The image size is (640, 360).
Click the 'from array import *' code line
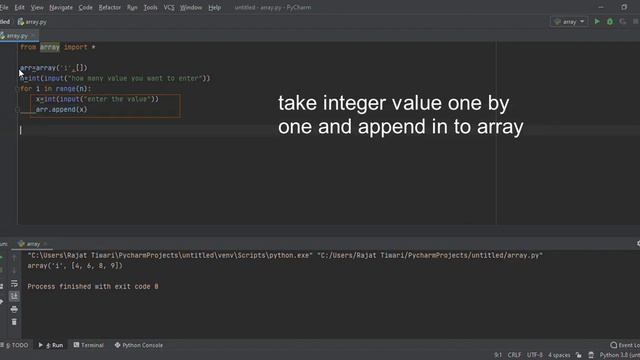click(x=58, y=47)
